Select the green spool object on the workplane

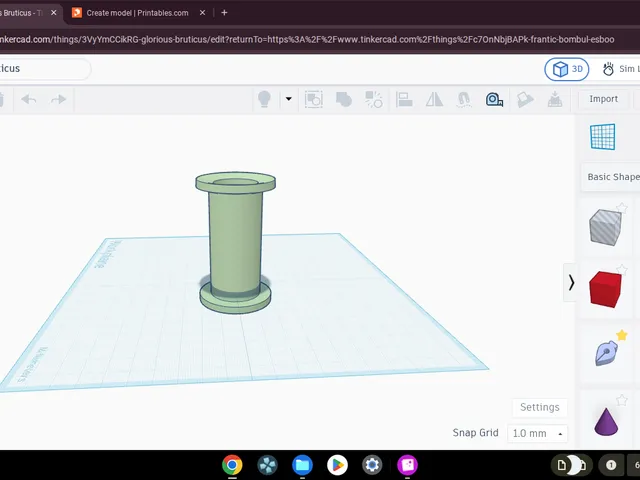click(x=235, y=242)
